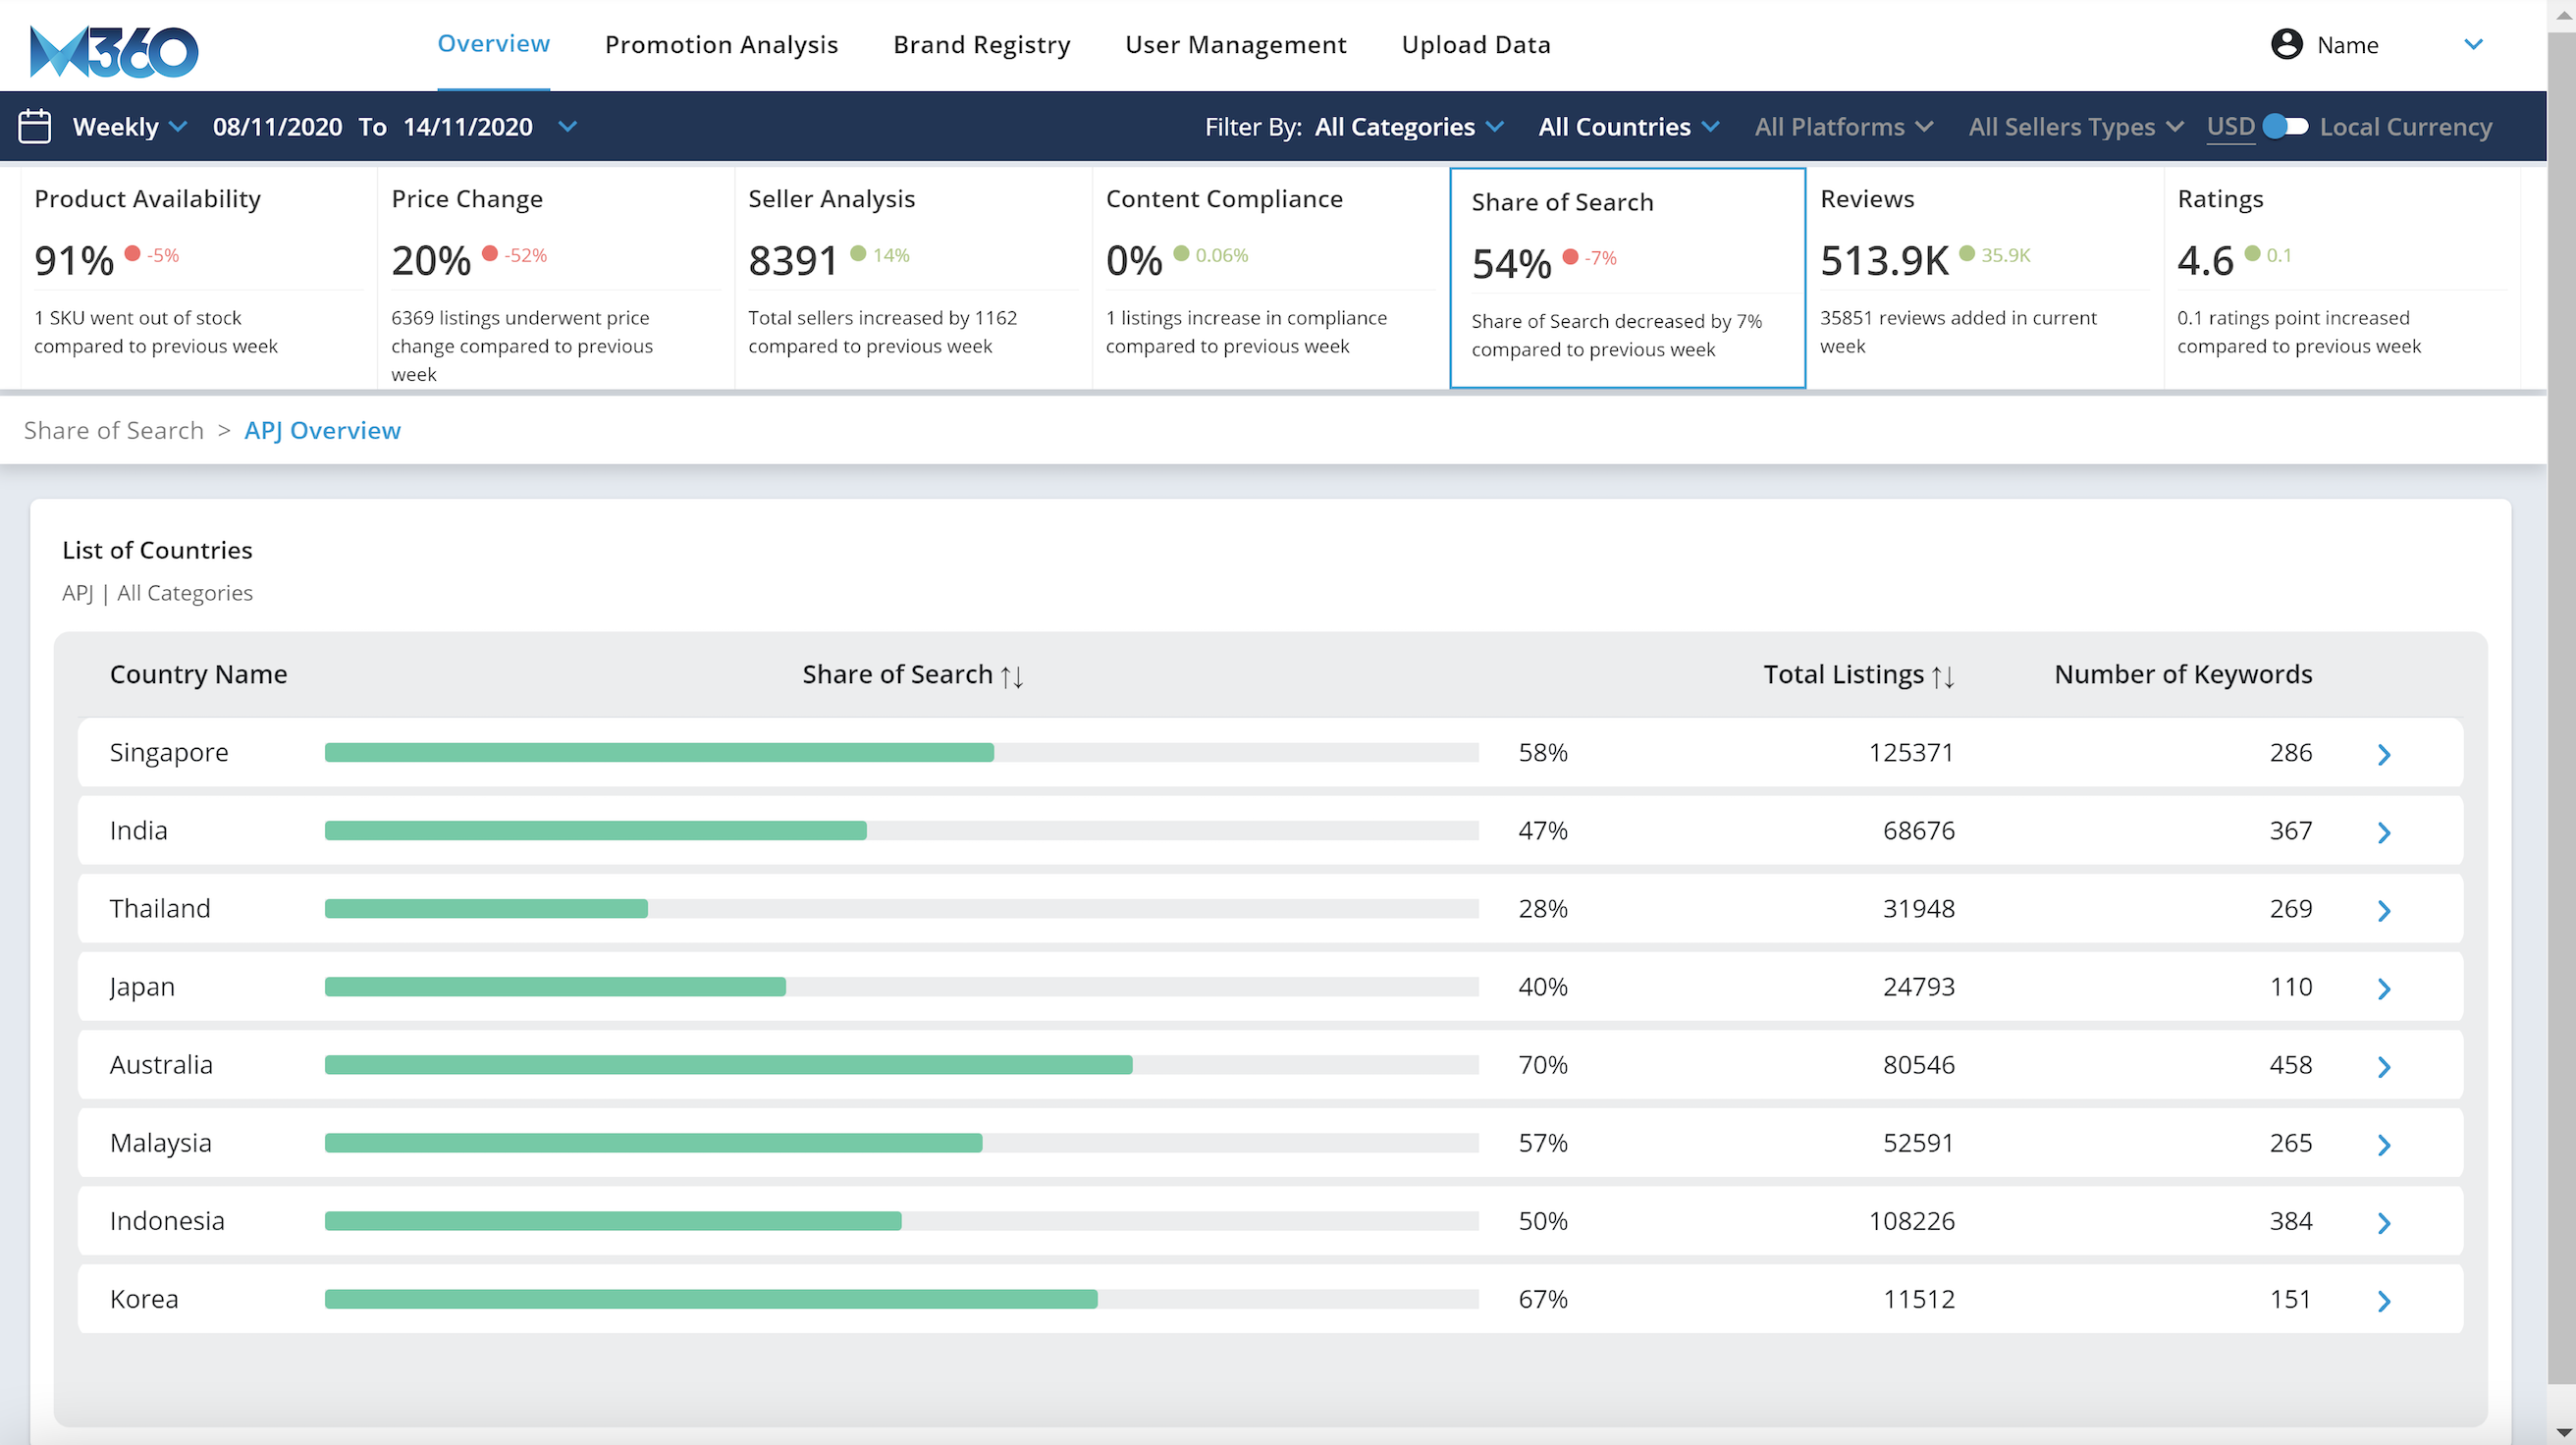Expand the Weekly period dropdown
This screenshot has height=1445, width=2576.
click(x=130, y=127)
